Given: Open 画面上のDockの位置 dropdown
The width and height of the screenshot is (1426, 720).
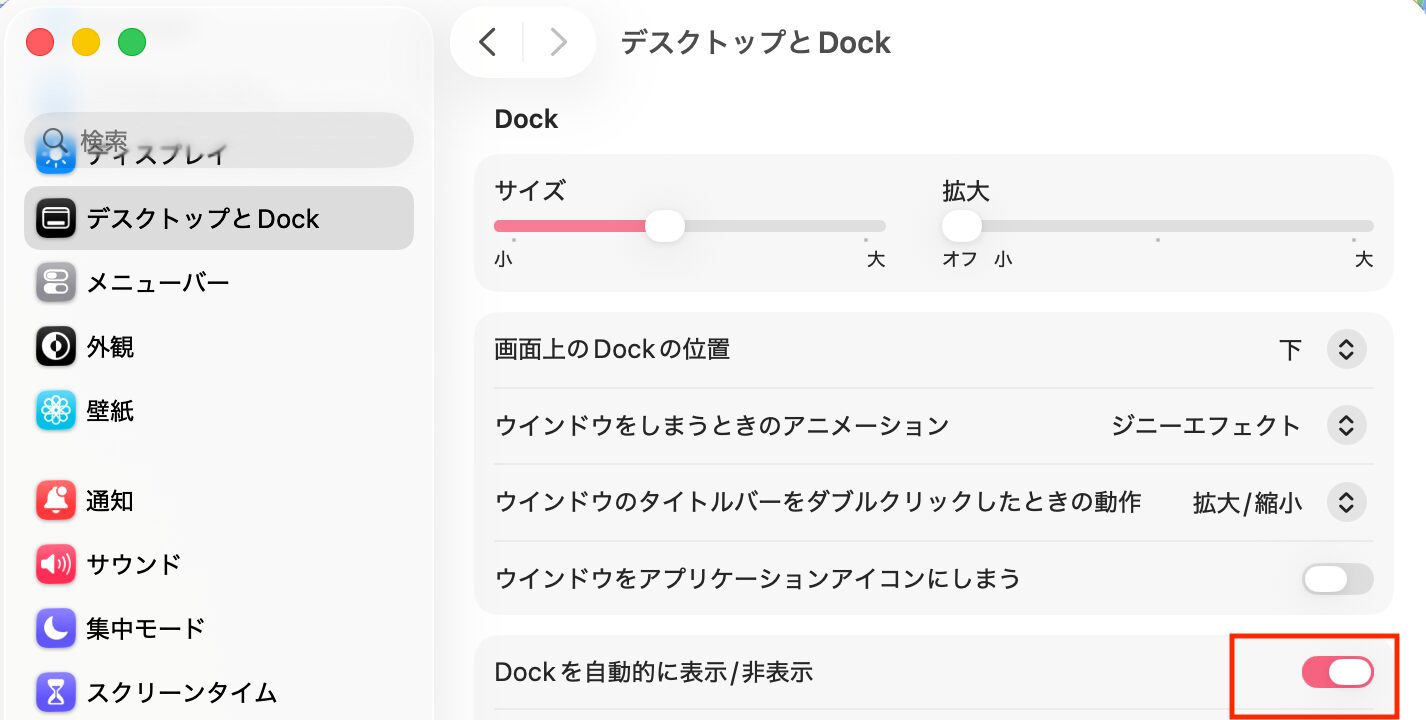Looking at the screenshot, I should [1346, 350].
